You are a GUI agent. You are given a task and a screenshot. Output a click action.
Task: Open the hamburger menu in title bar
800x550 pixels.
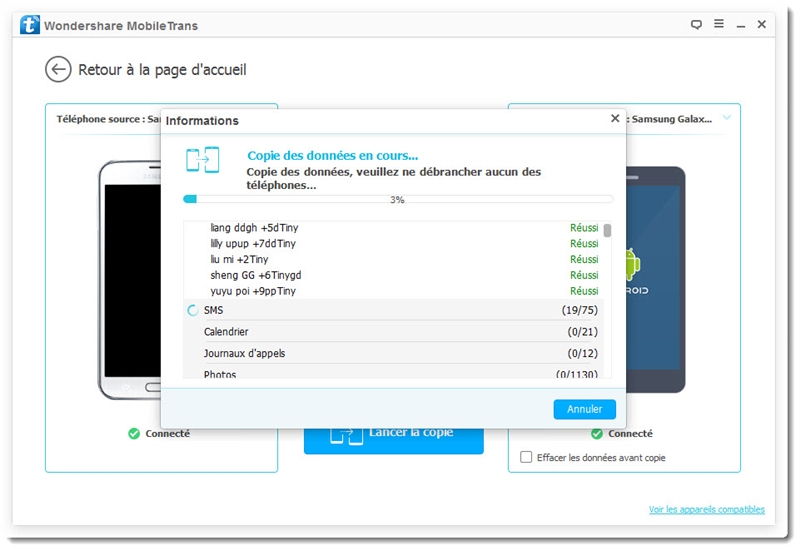719,23
